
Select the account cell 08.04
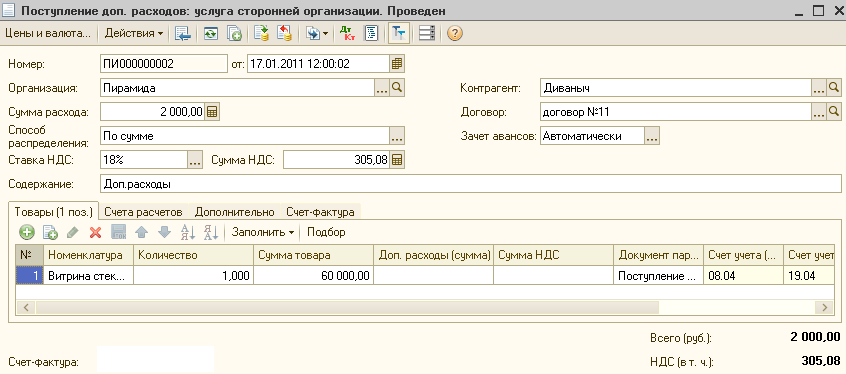click(743, 276)
